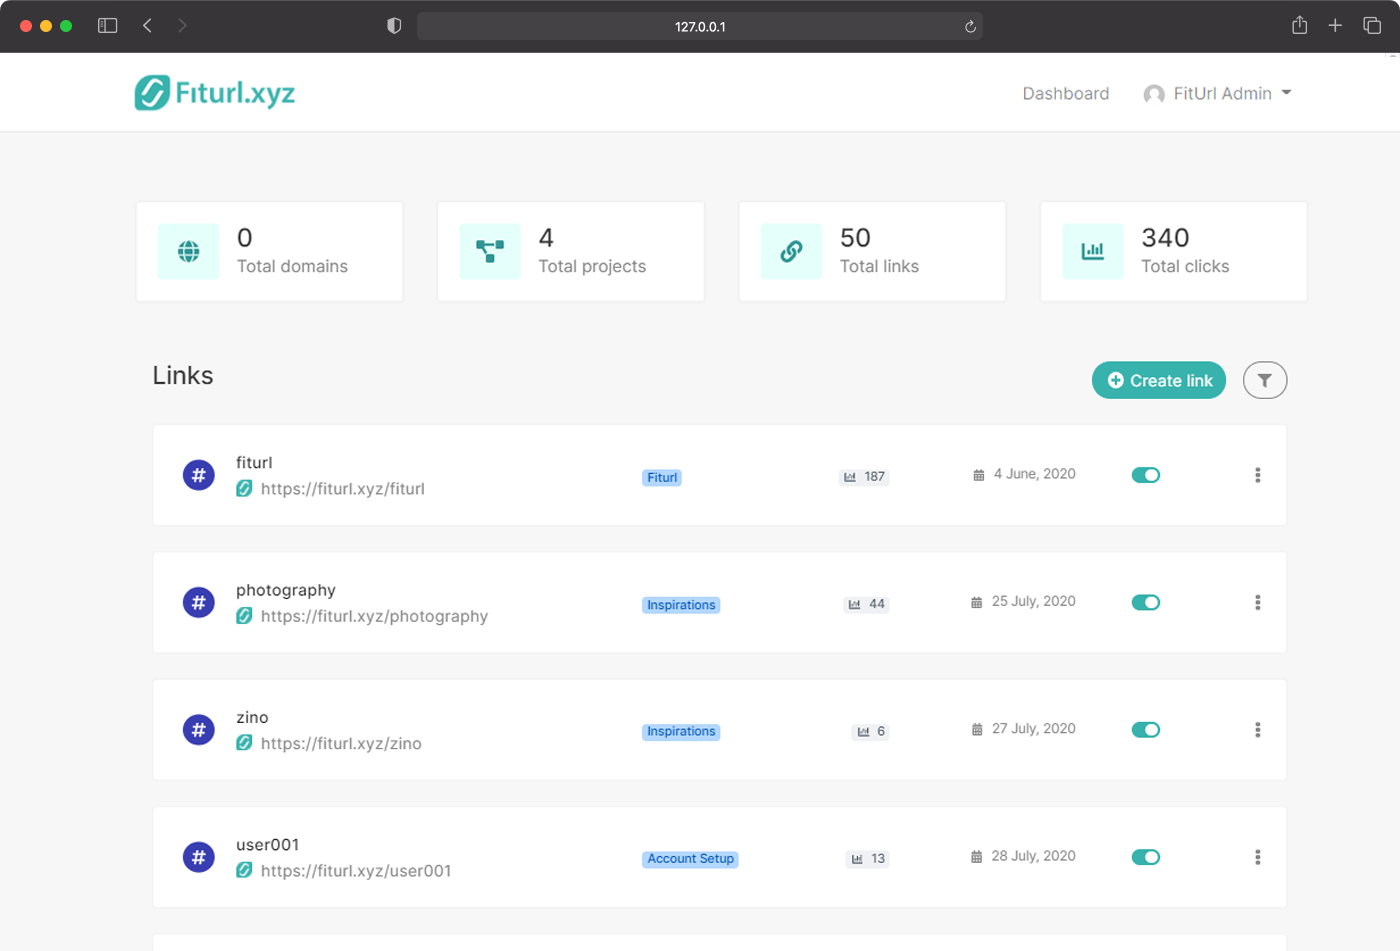Open the https://fiturl.xyz/zino short link
The width and height of the screenshot is (1400, 951).
(x=341, y=744)
